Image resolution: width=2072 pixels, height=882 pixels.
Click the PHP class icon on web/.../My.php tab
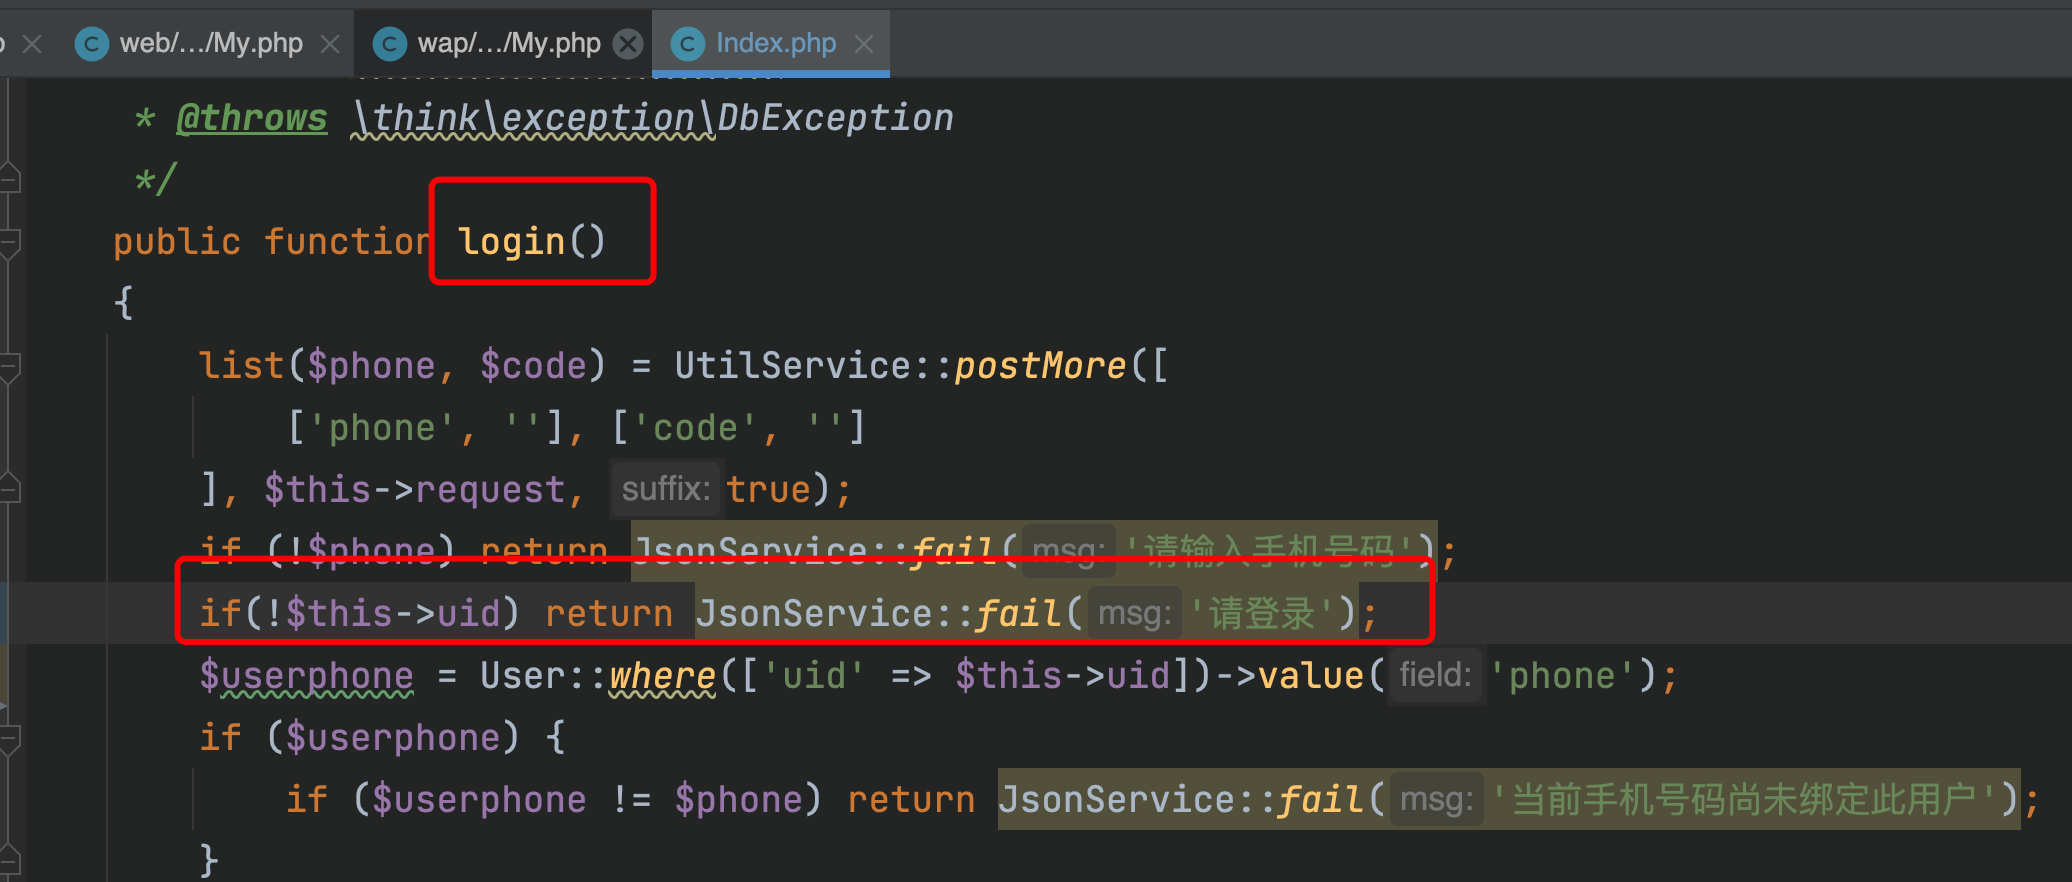pos(92,44)
